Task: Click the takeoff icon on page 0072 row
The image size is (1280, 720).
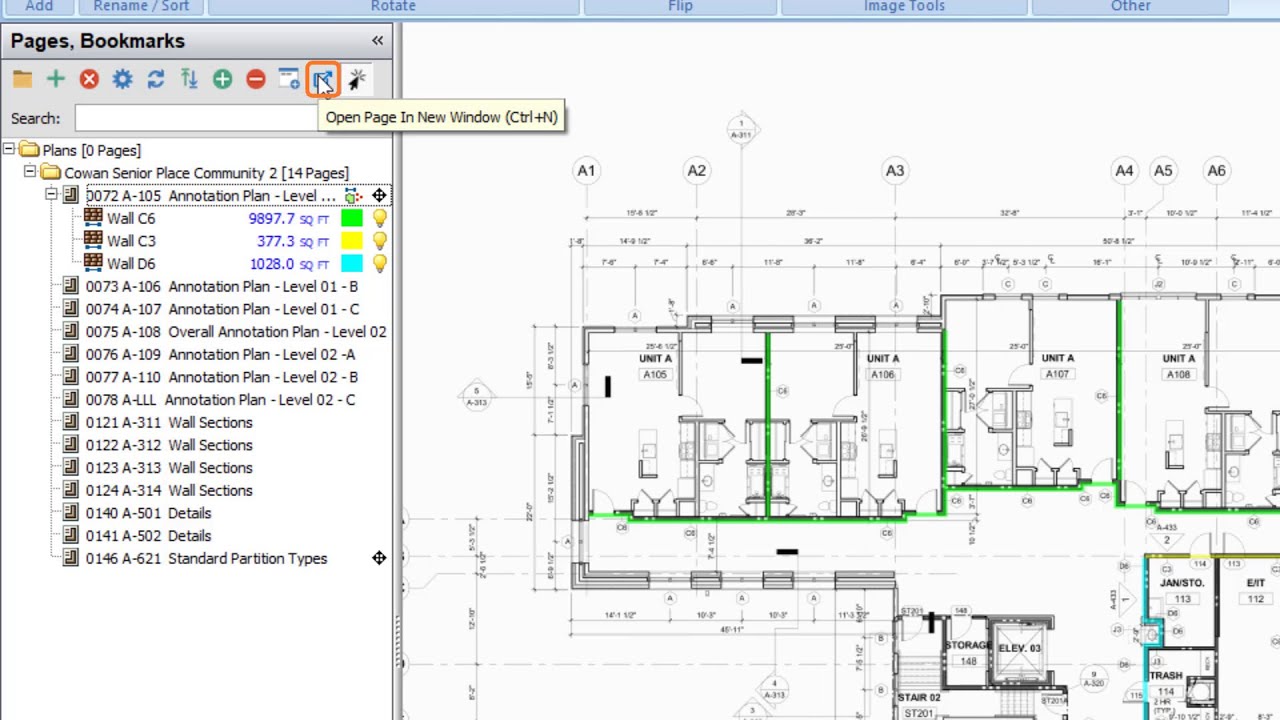Action: (353, 196)
